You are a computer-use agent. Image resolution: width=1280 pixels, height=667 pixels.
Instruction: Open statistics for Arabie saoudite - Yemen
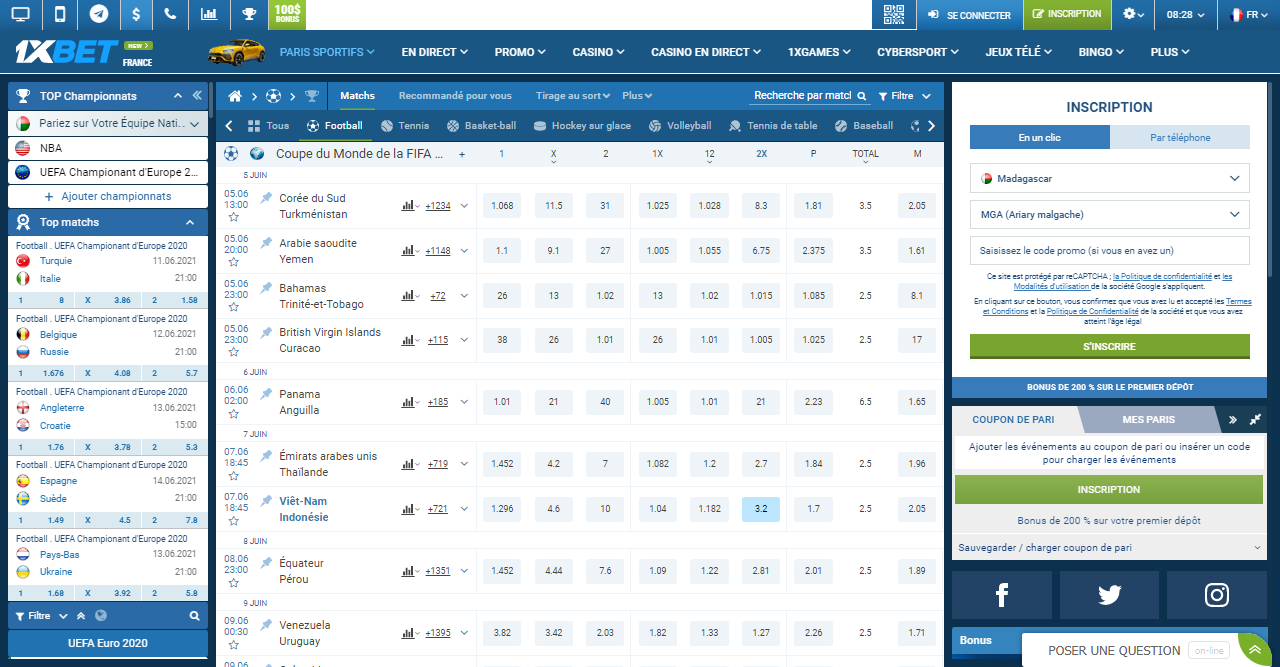click(x=408, y=251)
